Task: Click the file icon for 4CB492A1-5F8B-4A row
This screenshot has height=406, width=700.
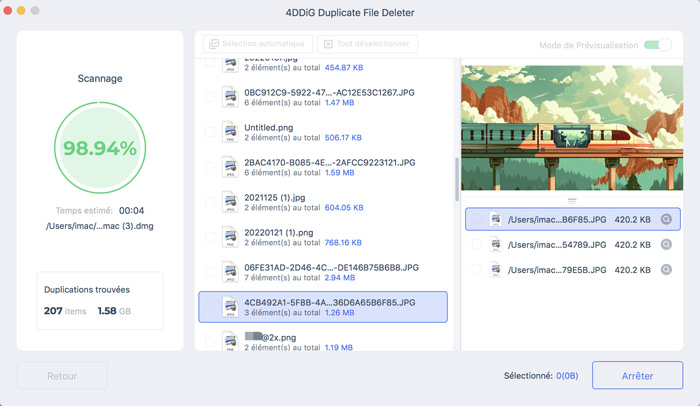Action: [x=230, y=307]
